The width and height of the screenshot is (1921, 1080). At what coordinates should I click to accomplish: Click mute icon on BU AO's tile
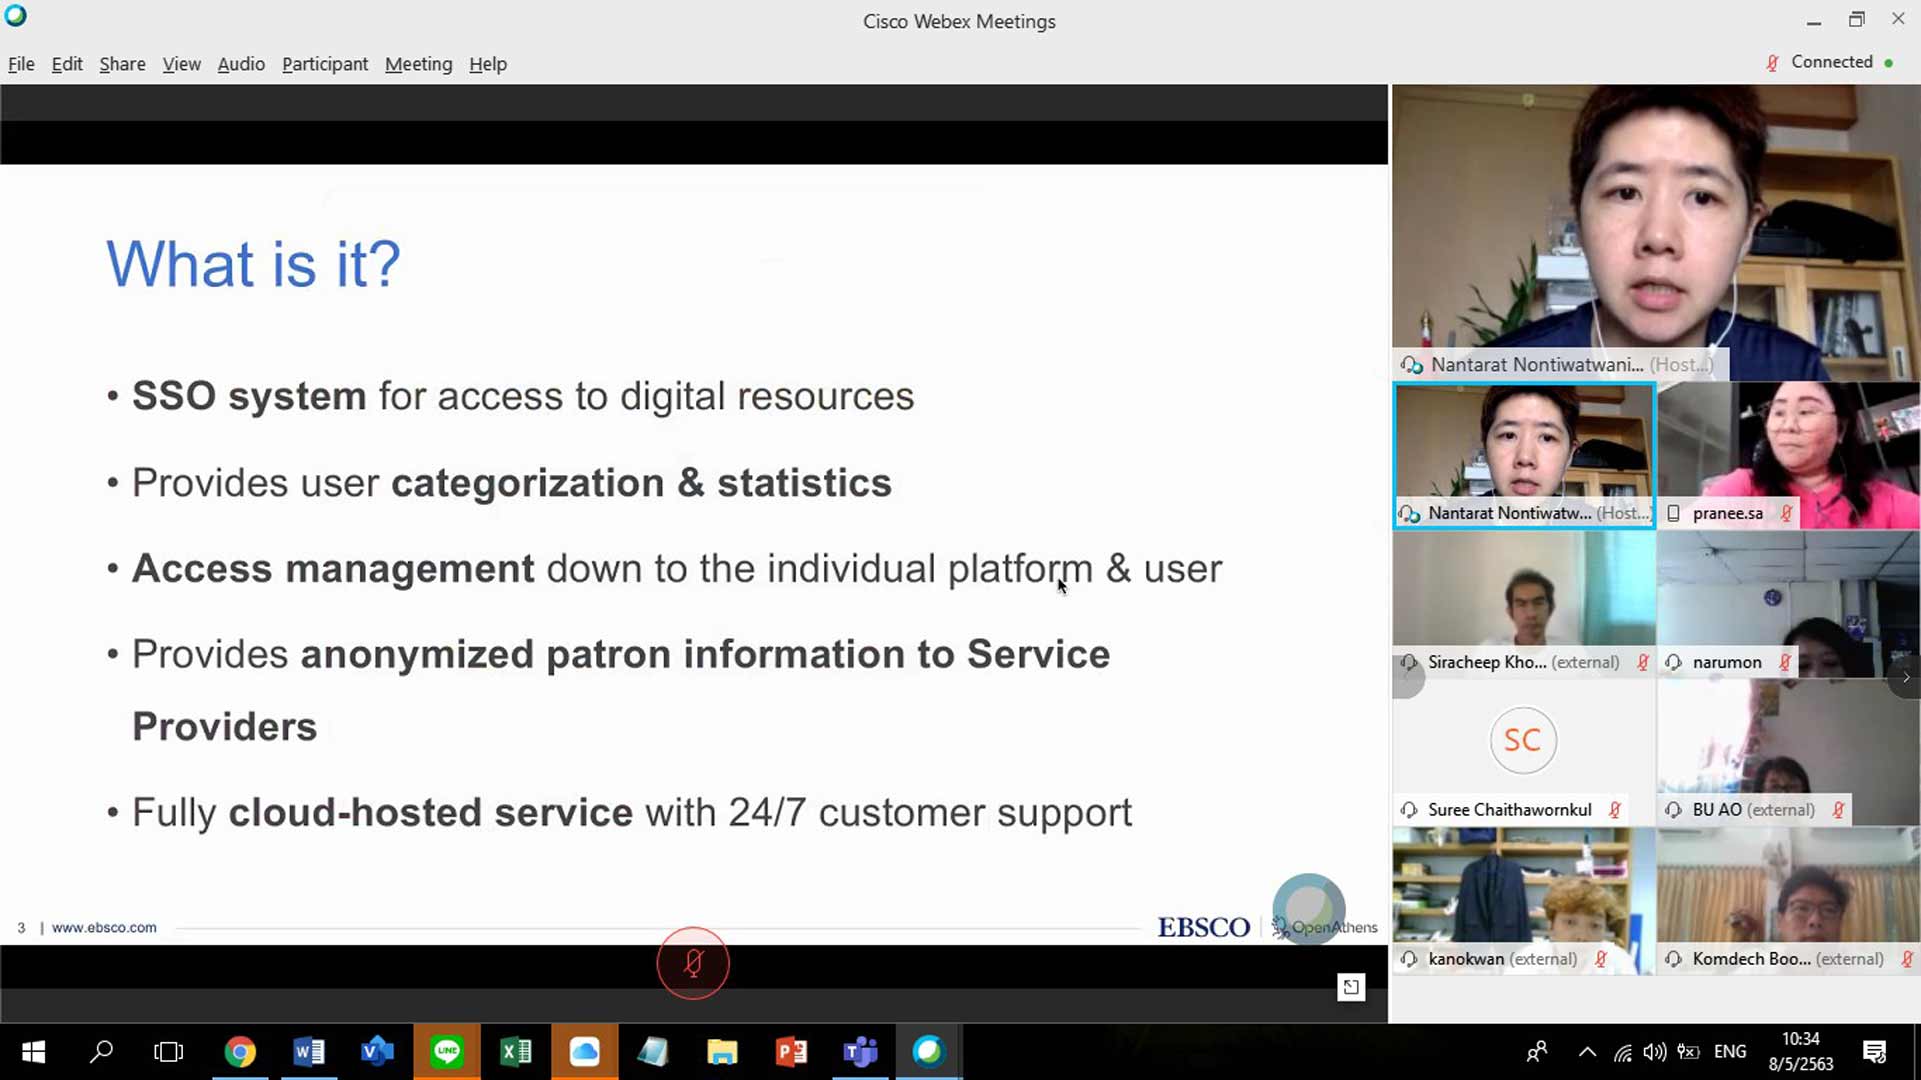tap(1838, 810)
